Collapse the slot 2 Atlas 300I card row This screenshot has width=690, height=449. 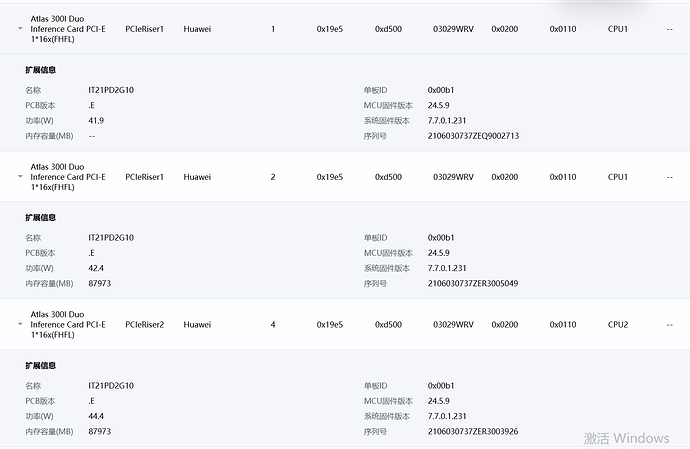point(19,177)
